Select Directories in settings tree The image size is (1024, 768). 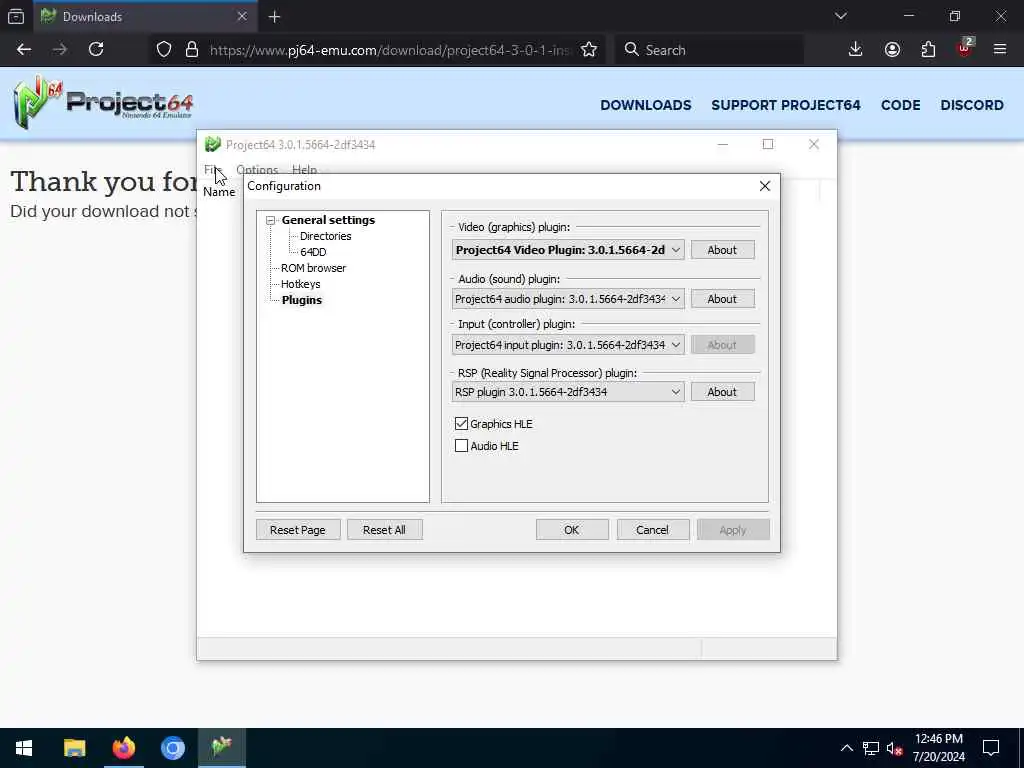[x=325, y=236]
